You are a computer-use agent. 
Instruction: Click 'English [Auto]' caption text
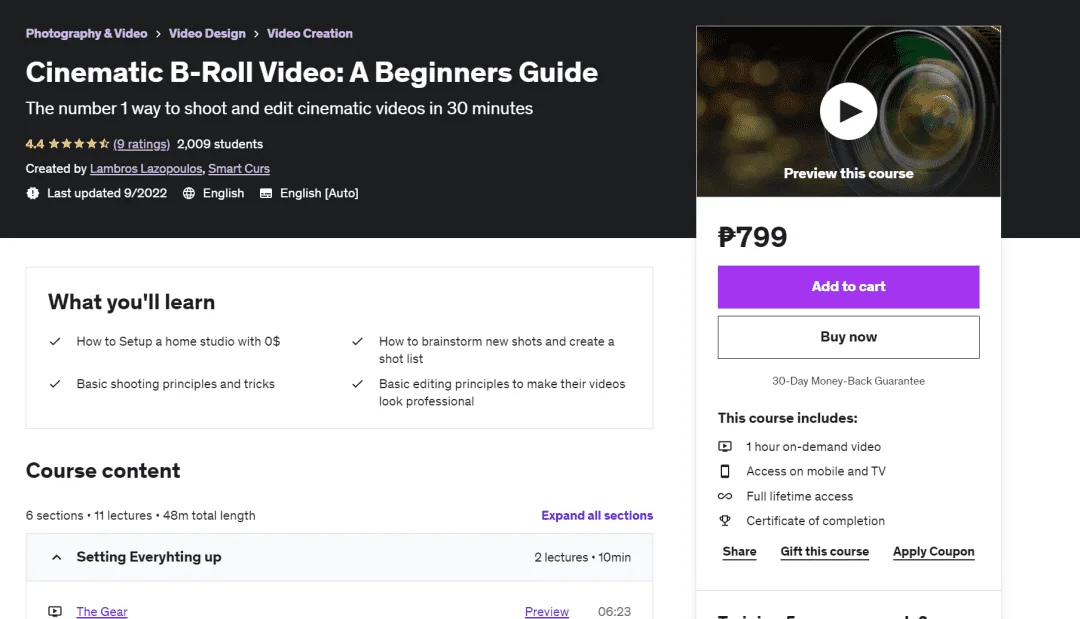[x=319, y=193]
